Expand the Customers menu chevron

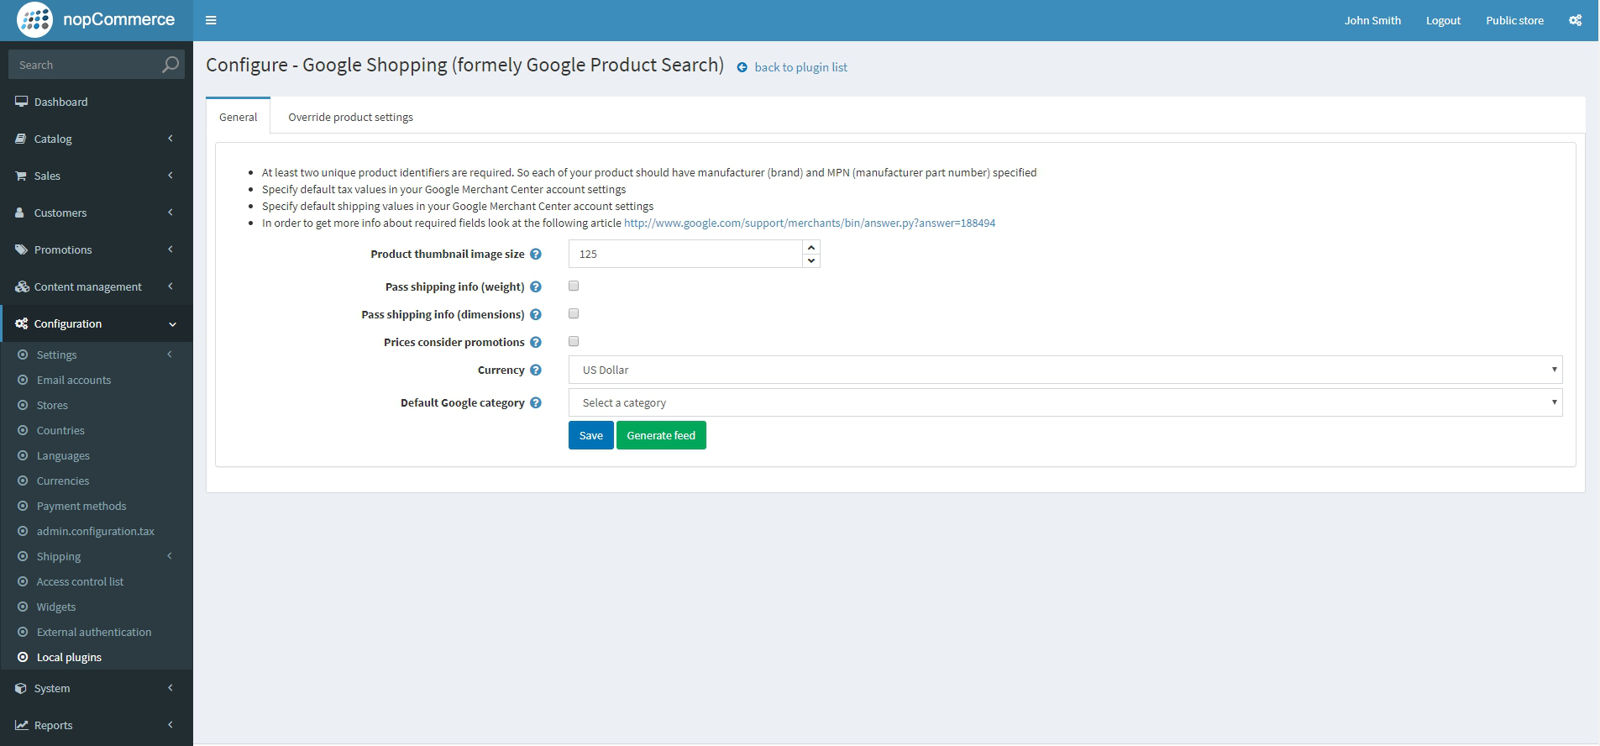pos(171,213)
